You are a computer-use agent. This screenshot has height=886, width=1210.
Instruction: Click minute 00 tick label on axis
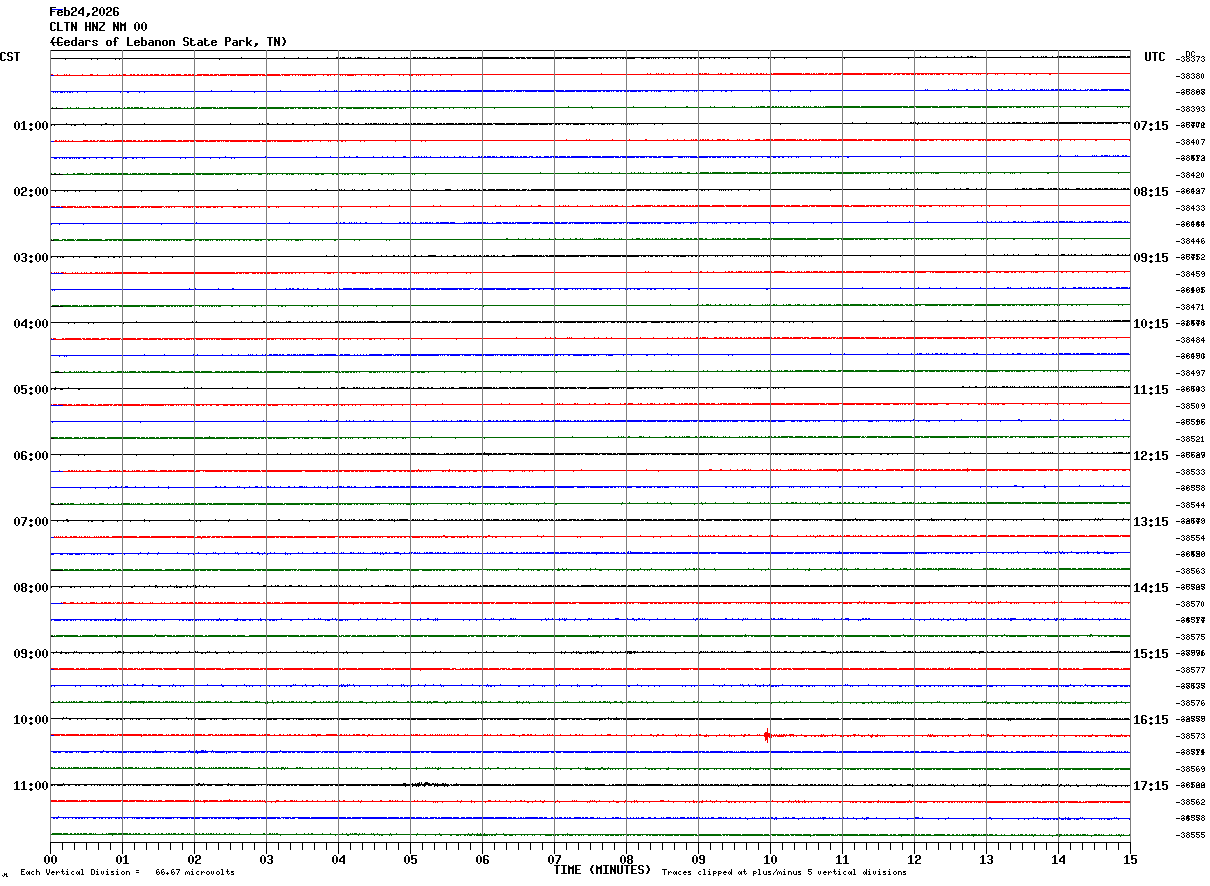(x=50, y=859)
